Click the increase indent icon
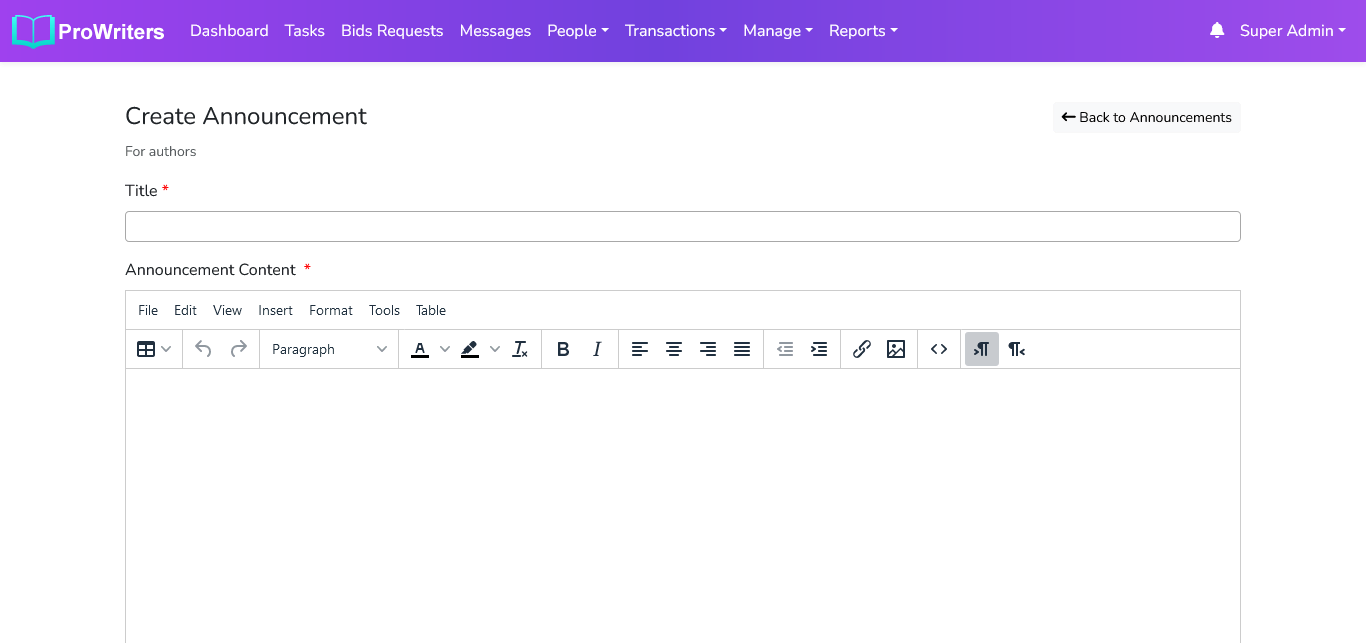1366x643 pixels. 819,349
